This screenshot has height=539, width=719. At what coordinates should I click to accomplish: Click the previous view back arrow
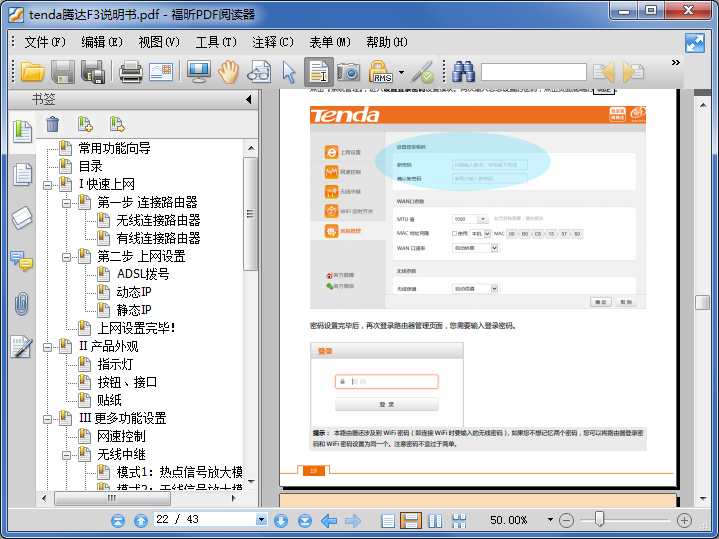[x=329, y=521]
